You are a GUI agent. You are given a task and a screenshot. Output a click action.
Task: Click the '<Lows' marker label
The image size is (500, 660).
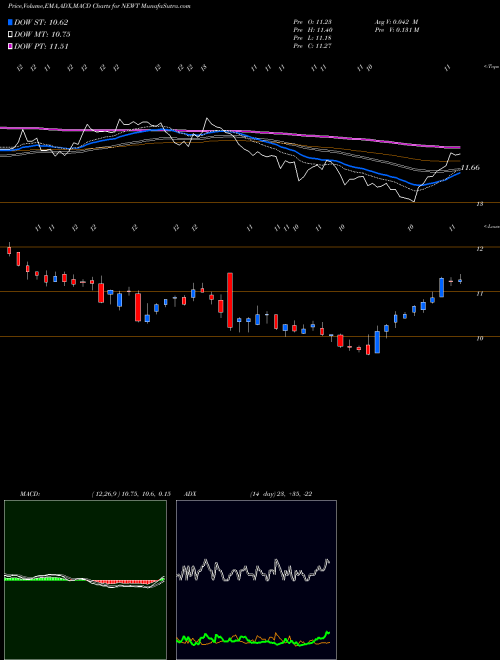(x=491, y=226)
